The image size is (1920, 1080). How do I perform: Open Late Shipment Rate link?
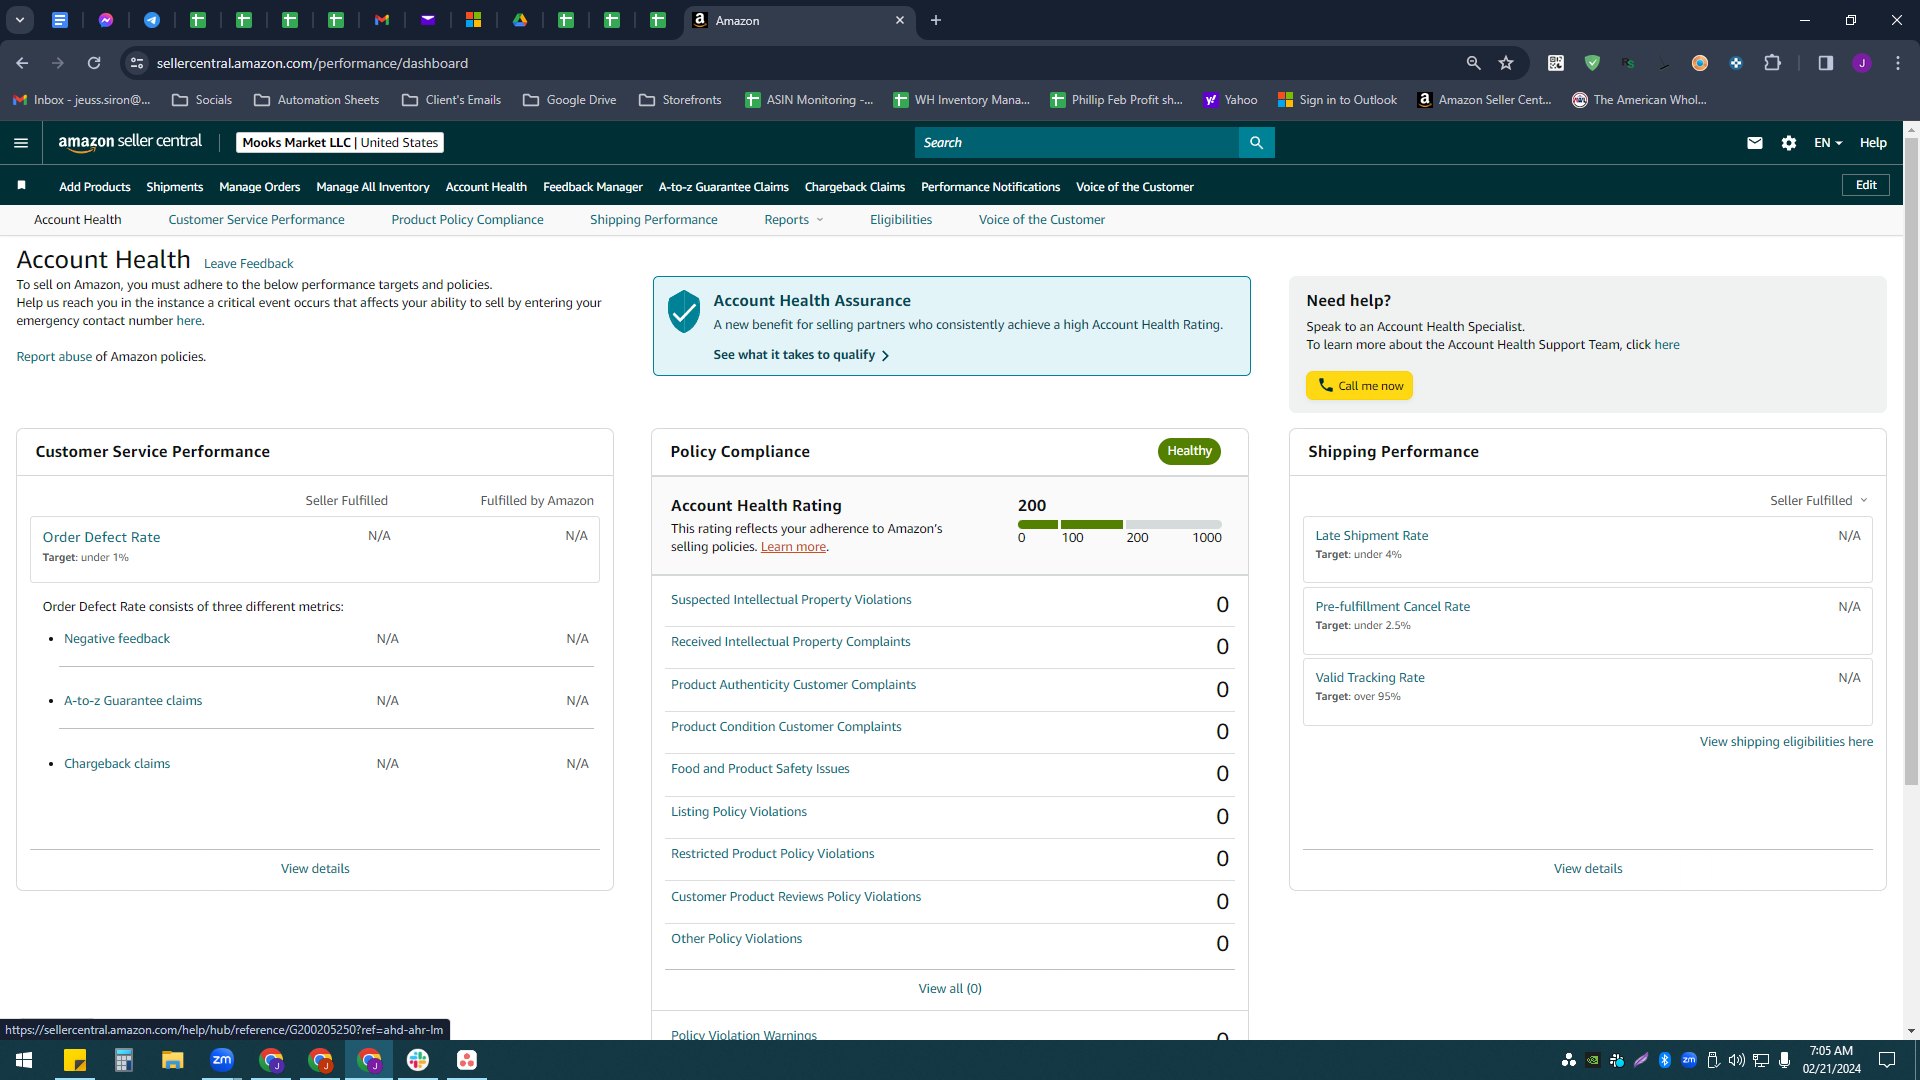click(1372, 536)
